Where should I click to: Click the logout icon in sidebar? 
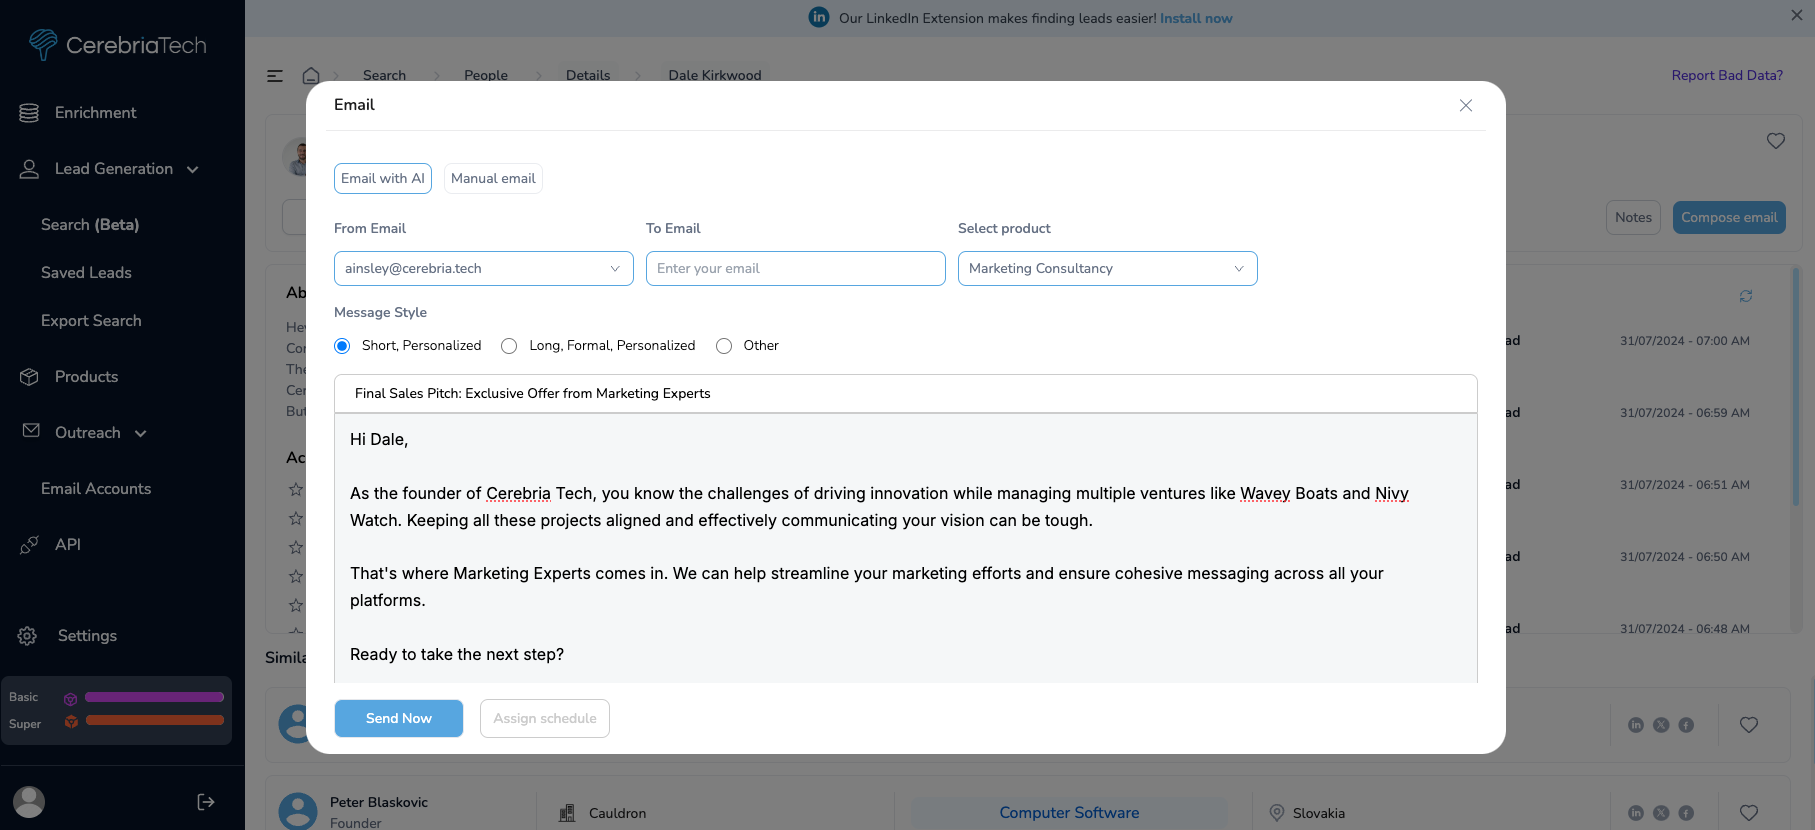tap(206, 802)
